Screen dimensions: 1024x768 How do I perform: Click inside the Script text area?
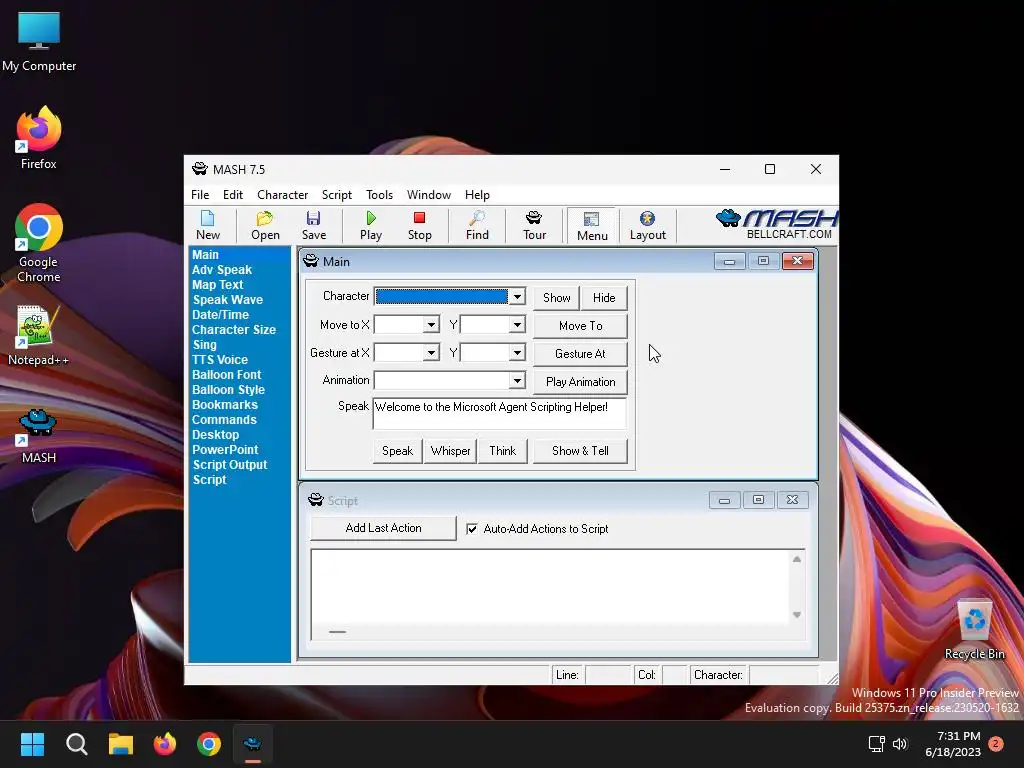(550, 586)
